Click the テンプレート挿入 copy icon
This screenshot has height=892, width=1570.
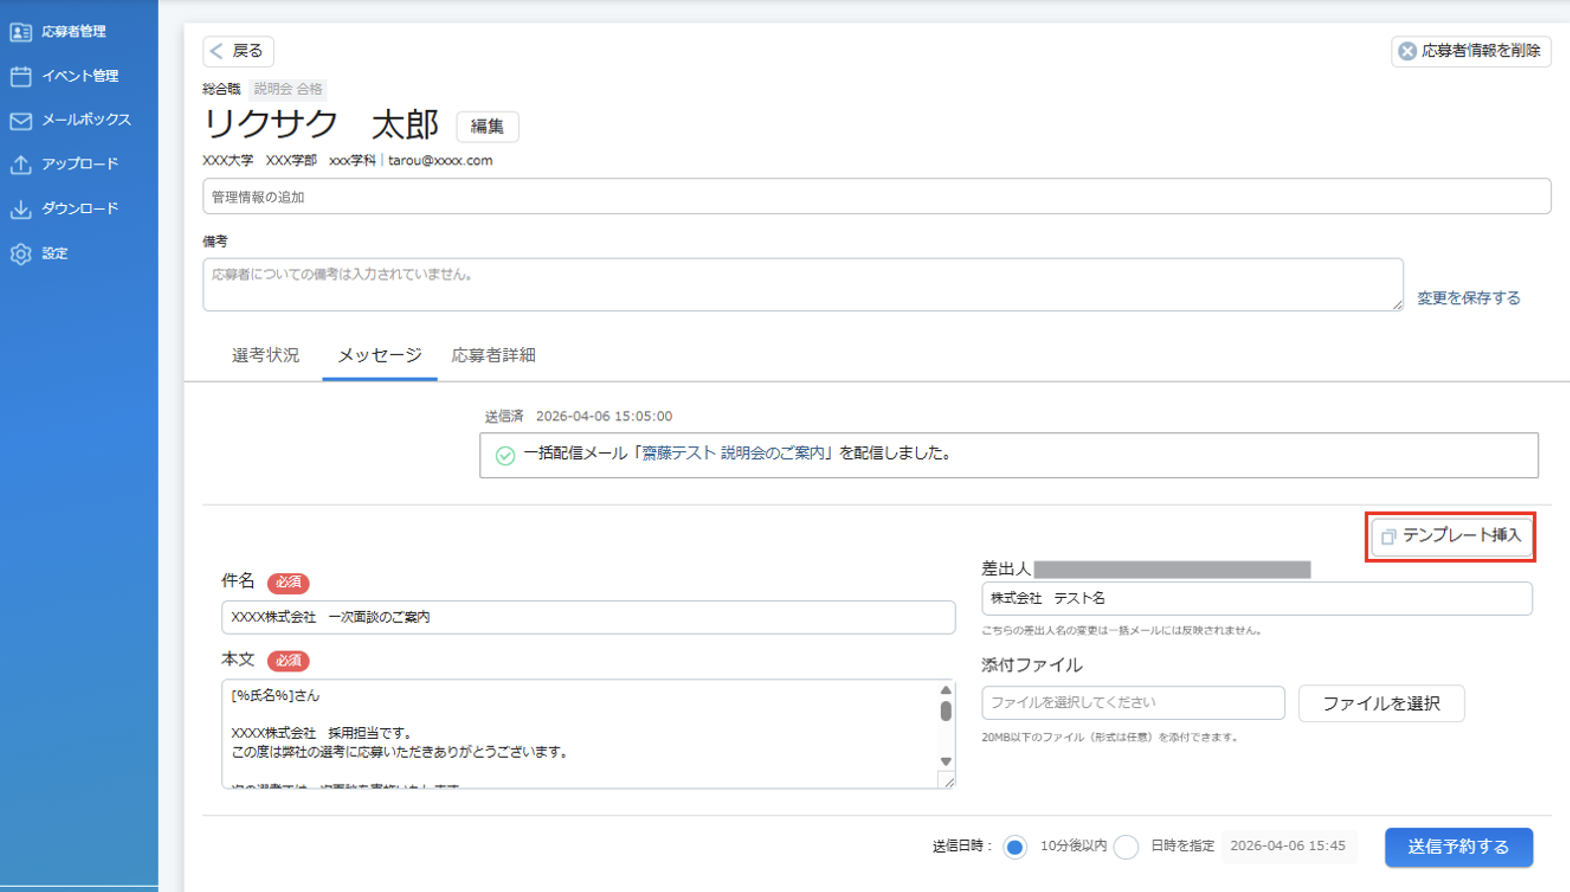[1388, 537]
